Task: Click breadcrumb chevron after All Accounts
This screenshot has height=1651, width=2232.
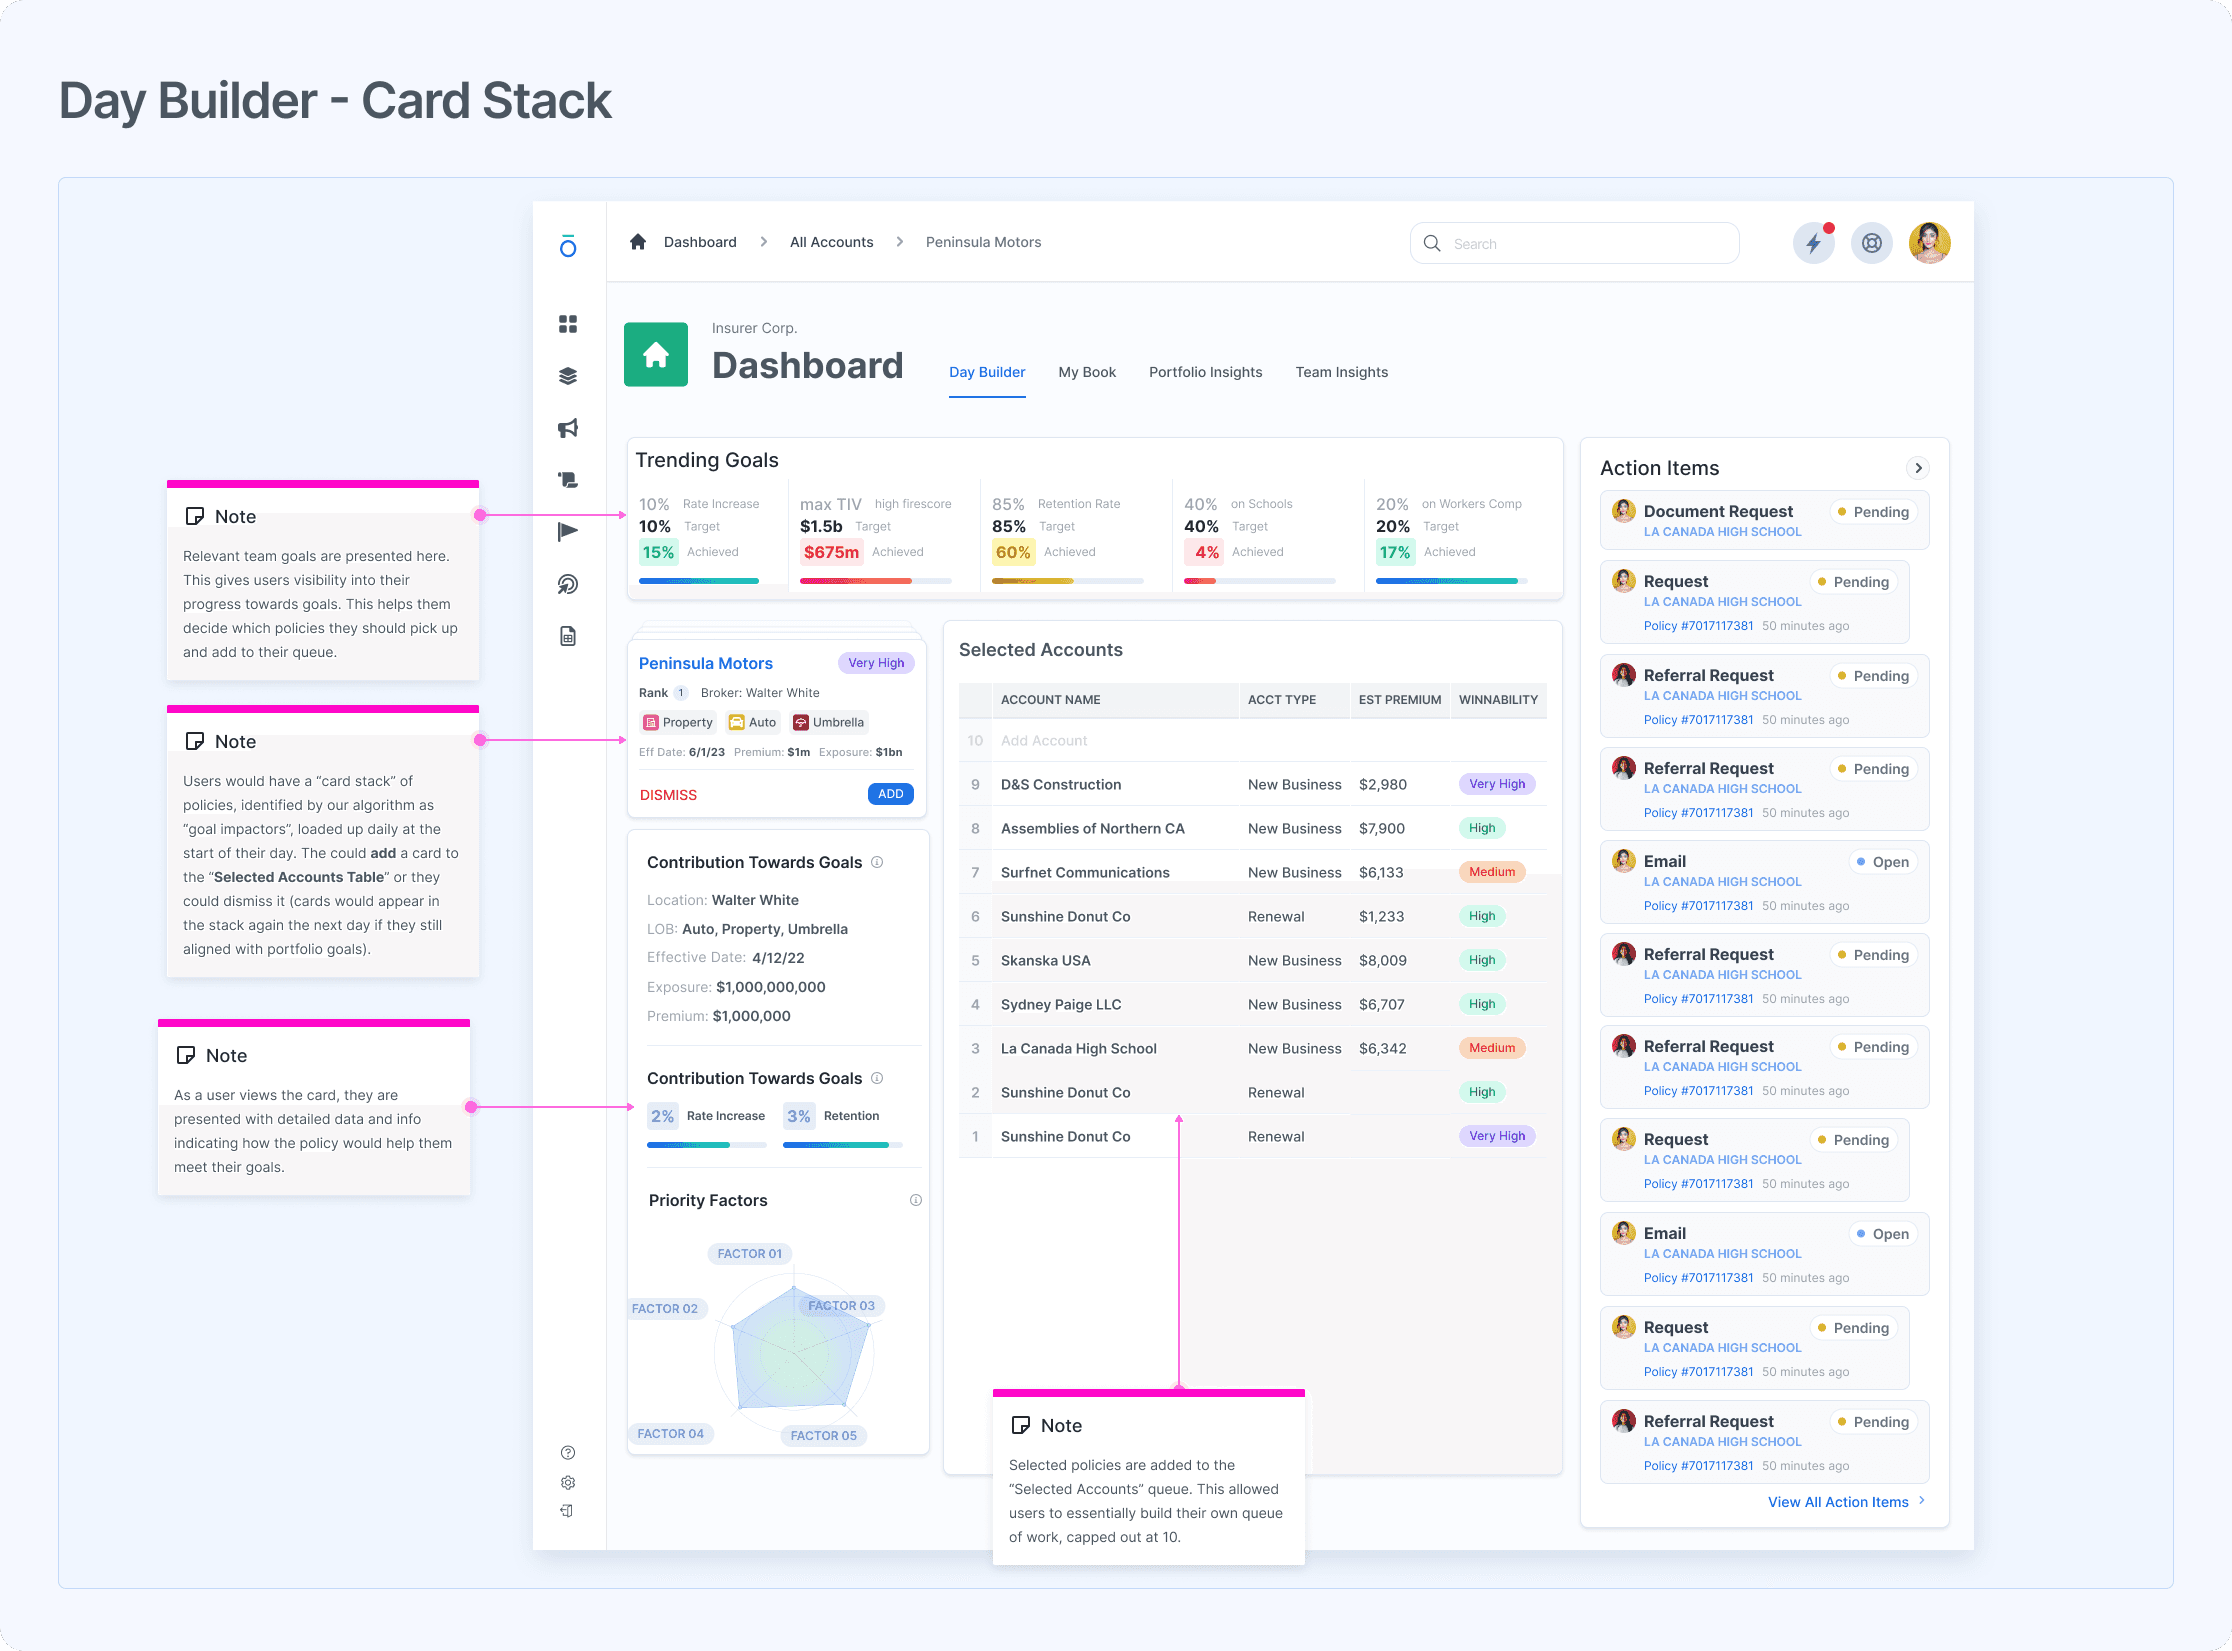Action: (x=900, y=242)
